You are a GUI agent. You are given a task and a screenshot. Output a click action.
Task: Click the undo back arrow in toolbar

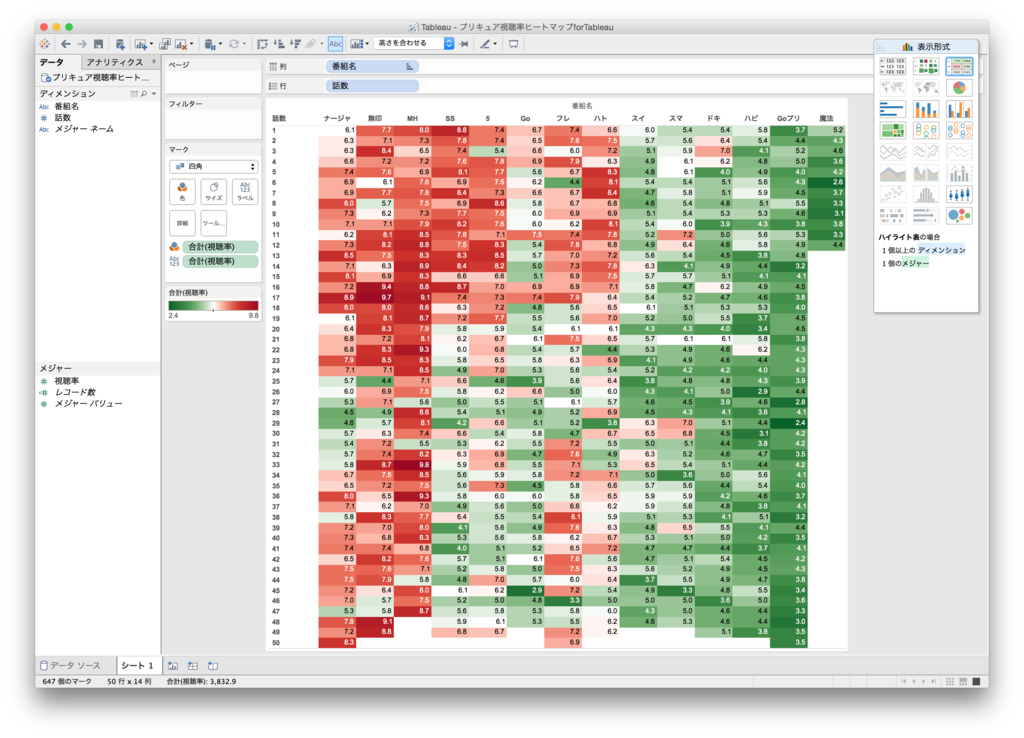(x=66, y=44)
